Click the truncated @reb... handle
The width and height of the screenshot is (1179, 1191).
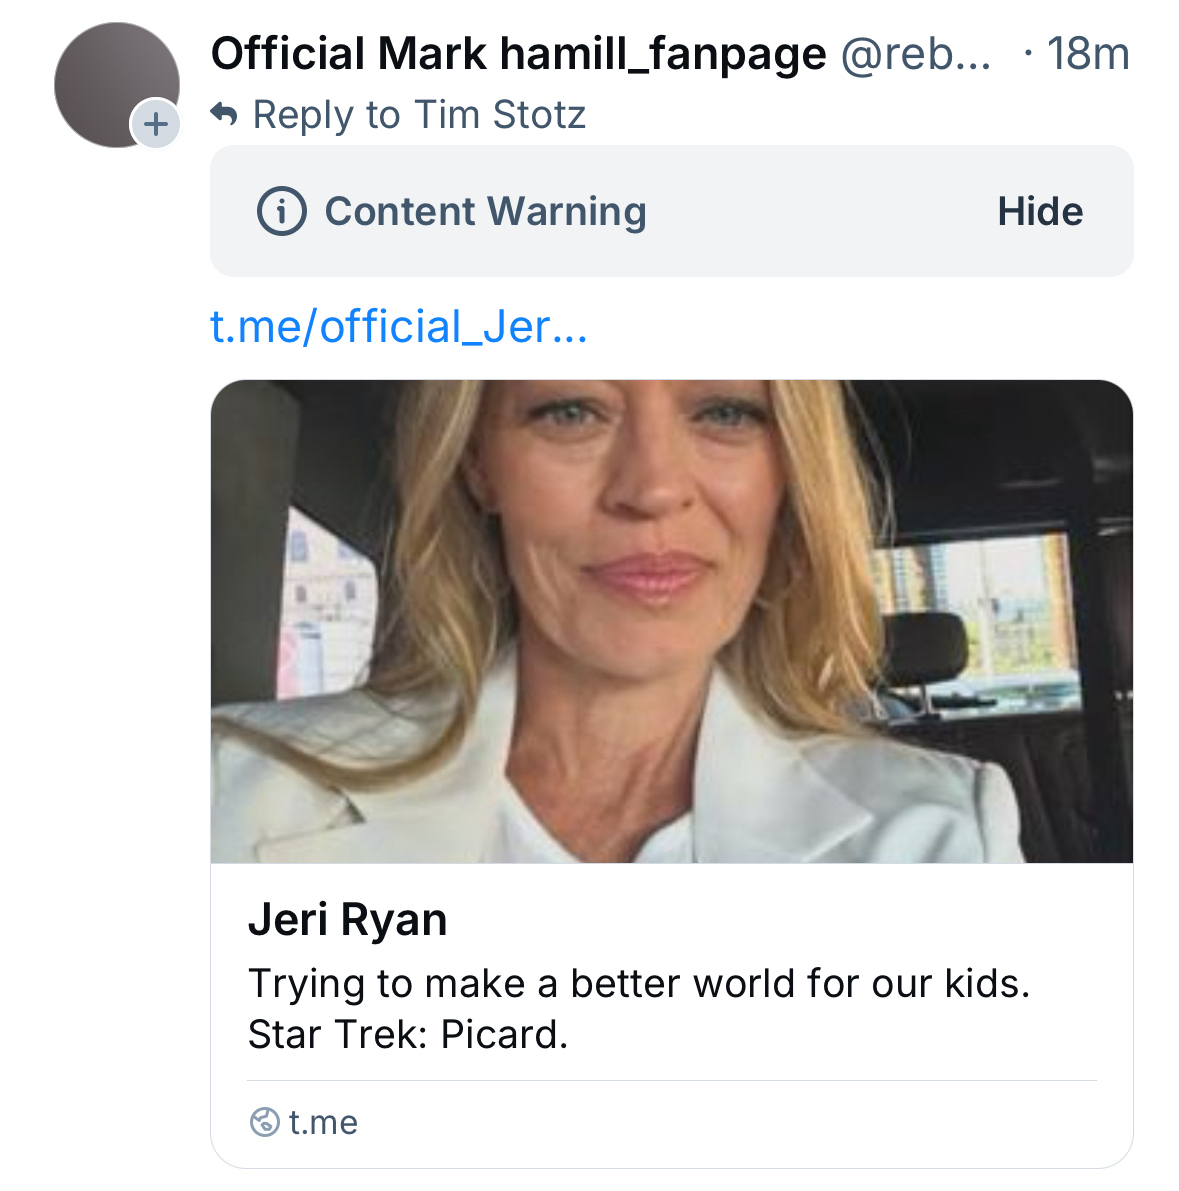pyautogui.click(x=915, y=54)
